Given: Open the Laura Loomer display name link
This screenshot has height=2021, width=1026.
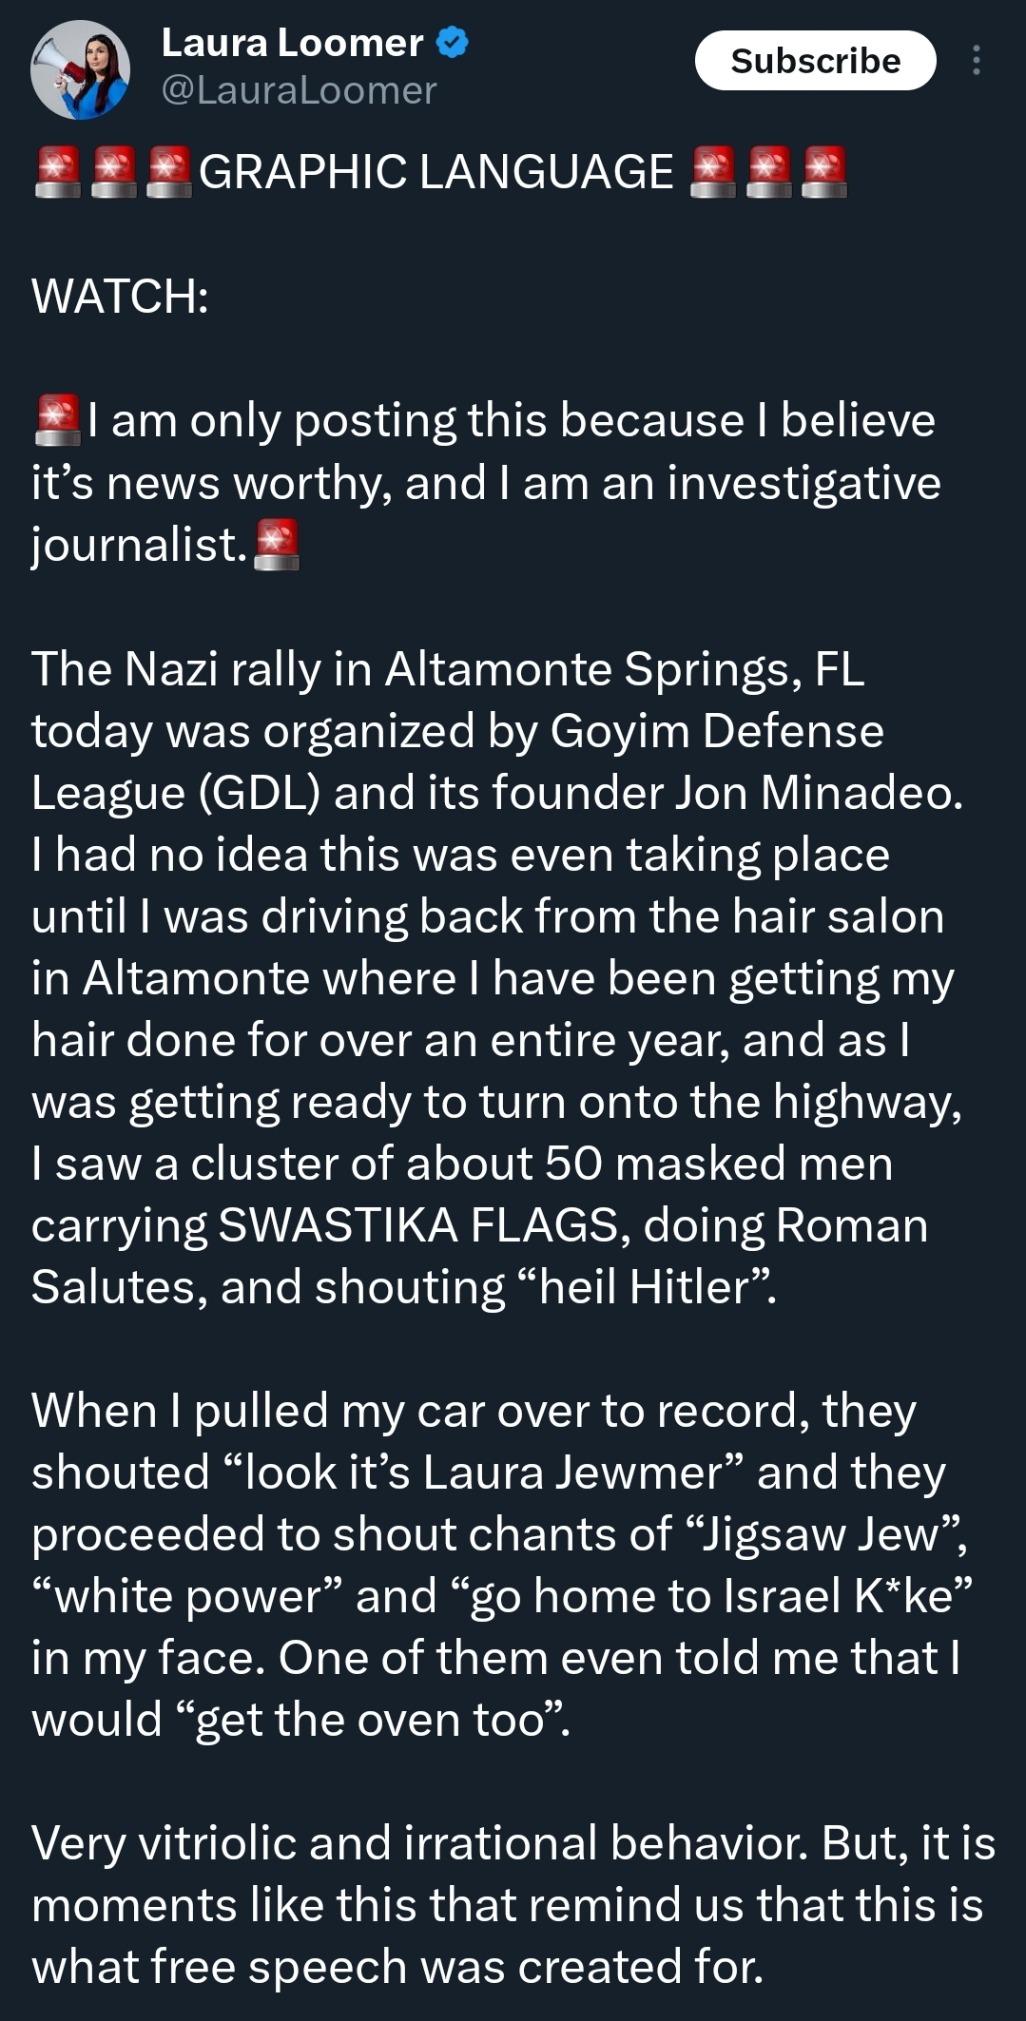Looking at the screenshot, I should pyautogui.click(x=292, y=43).
